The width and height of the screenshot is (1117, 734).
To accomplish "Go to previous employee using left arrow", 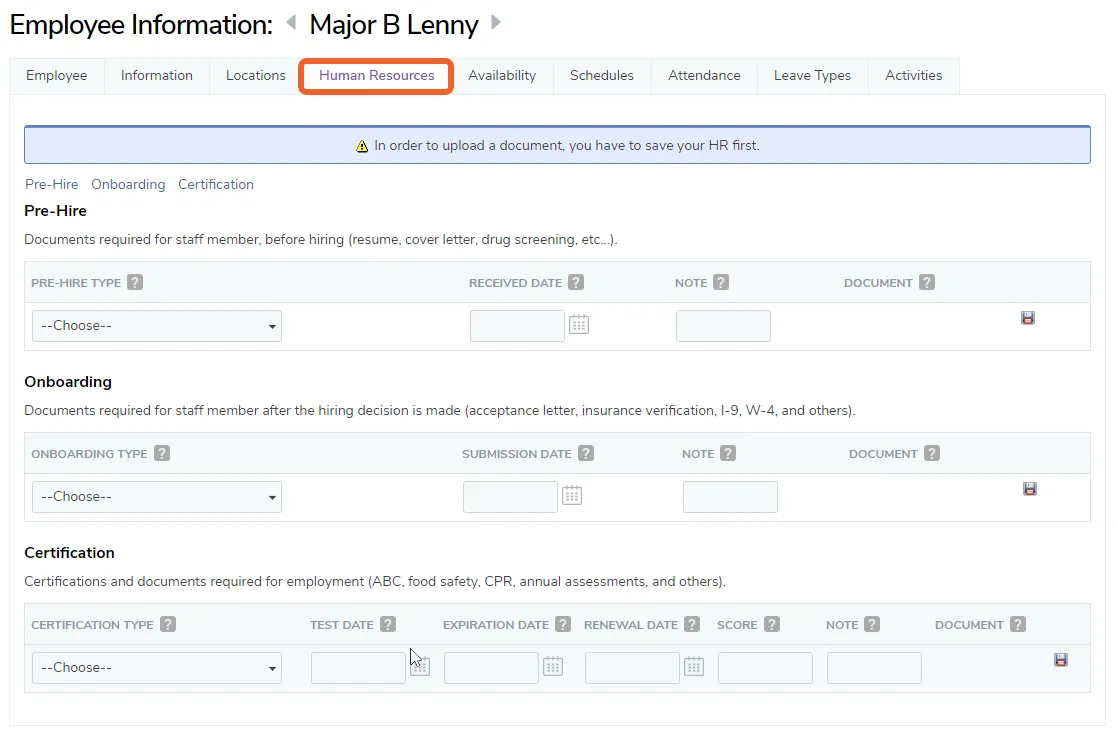I will pyautogui.click(x=291, y=23).
